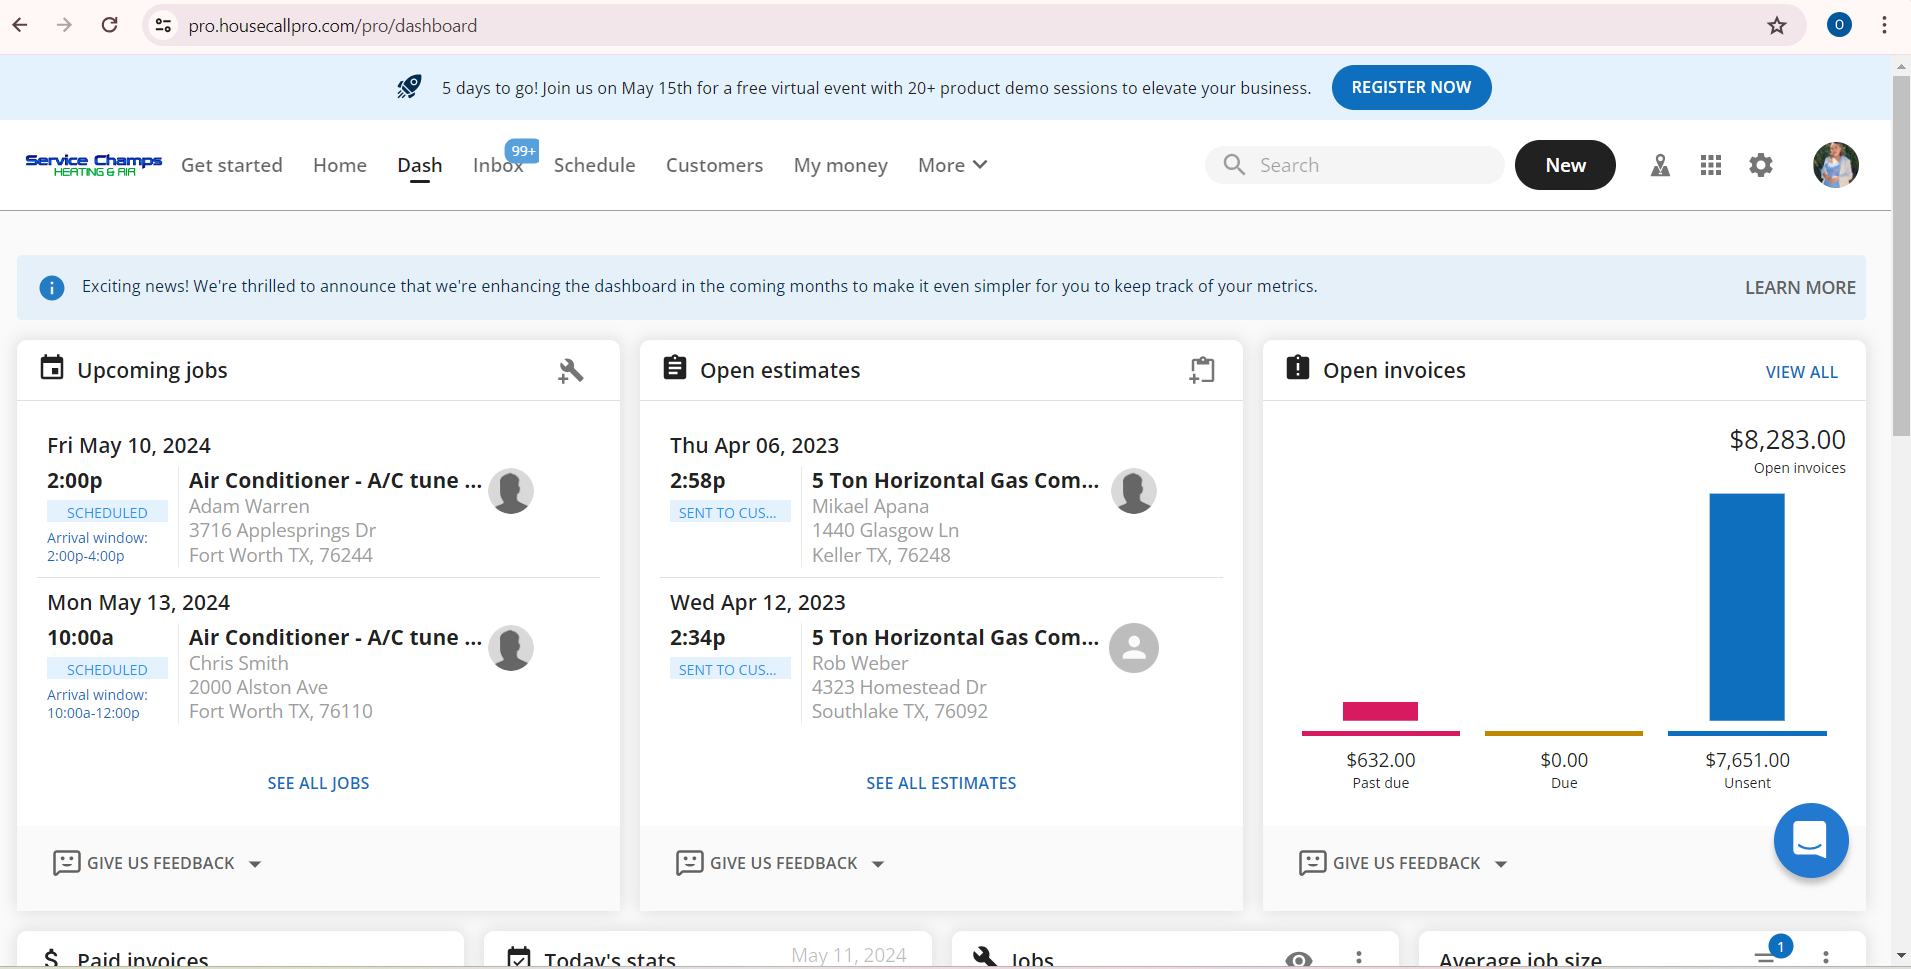Reload the page in the browser
The height and width of the screenshot is (969, 1911).
tap(110, 26)
